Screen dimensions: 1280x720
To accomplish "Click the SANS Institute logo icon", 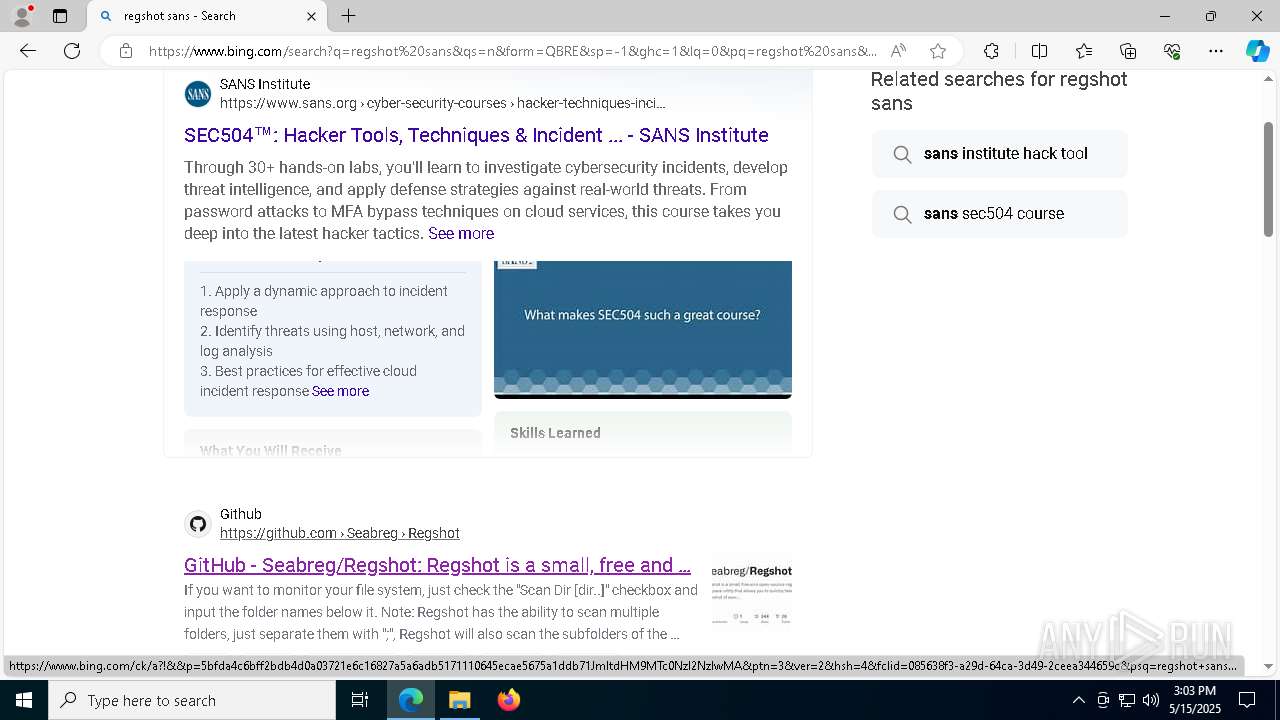I will click(x=198, y=94).
